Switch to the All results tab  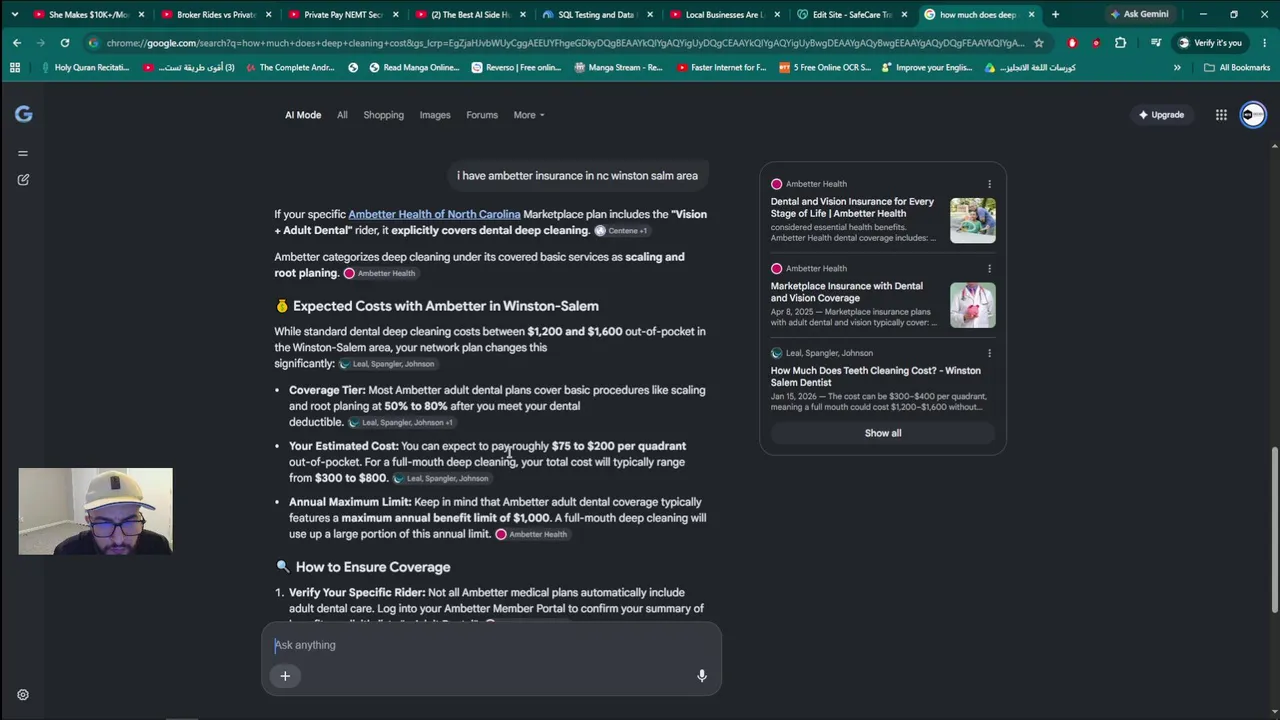pyautogui.click(x=342, y=115)
